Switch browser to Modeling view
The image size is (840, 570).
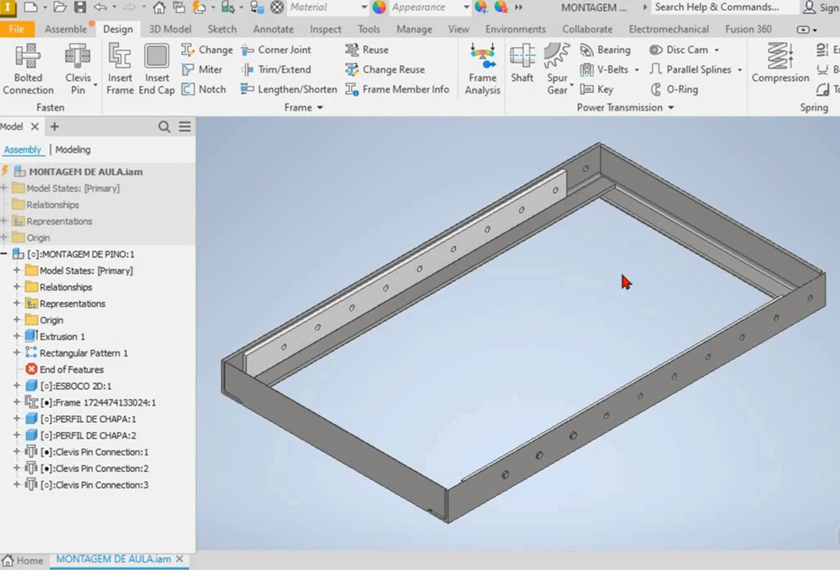(x=72, y=150)
